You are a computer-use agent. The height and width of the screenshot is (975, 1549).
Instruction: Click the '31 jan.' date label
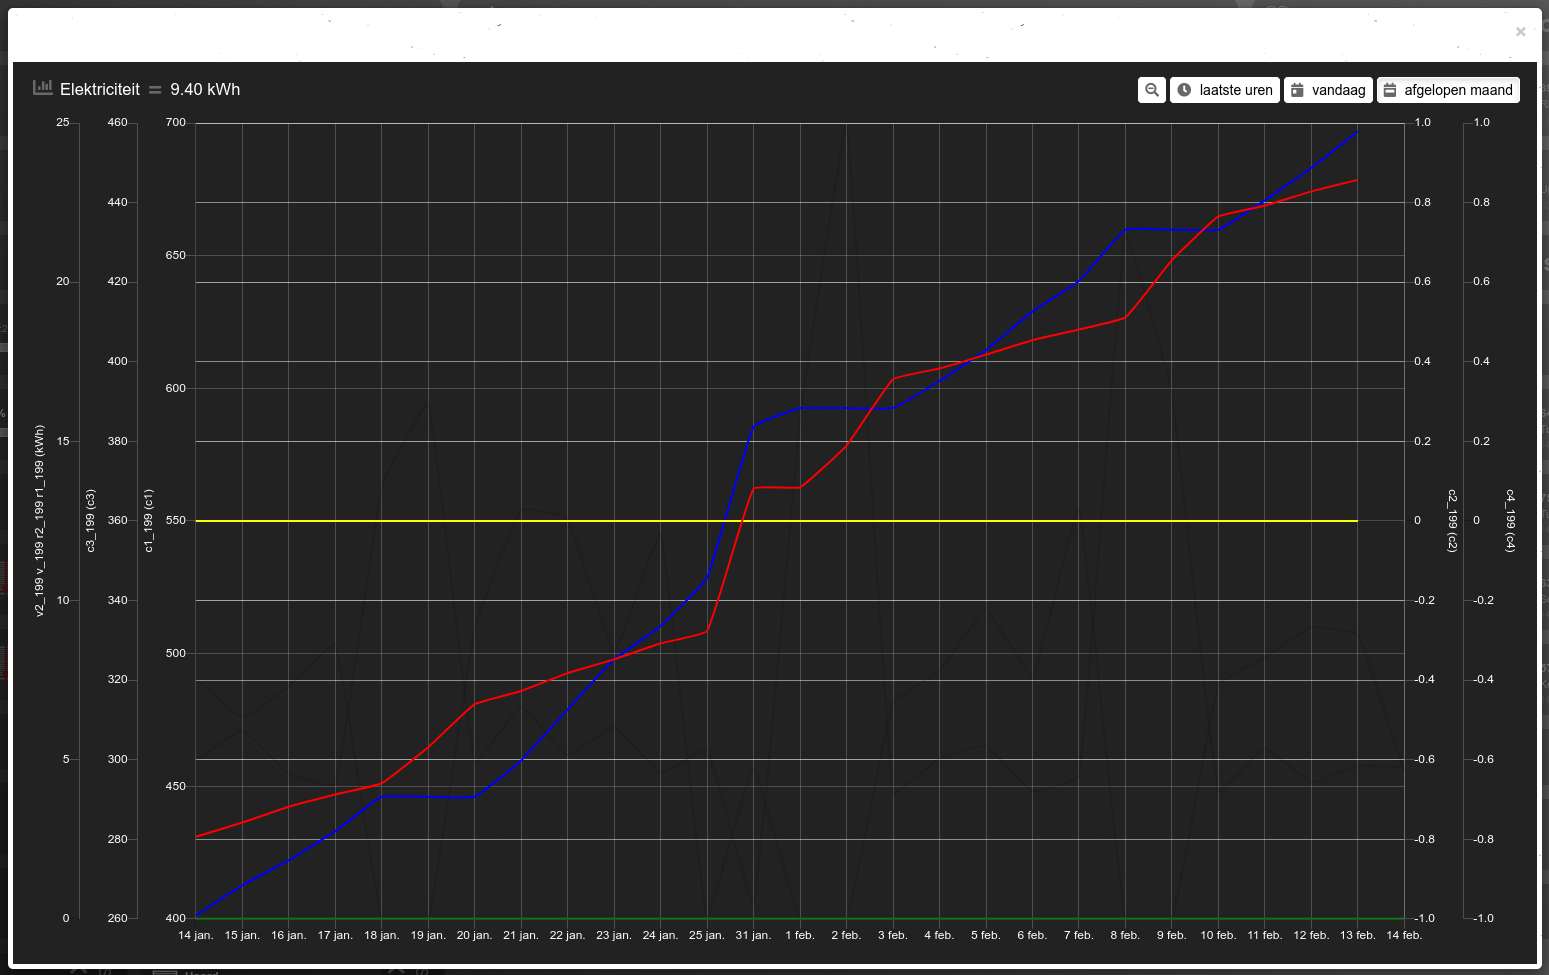coord(753,936)
